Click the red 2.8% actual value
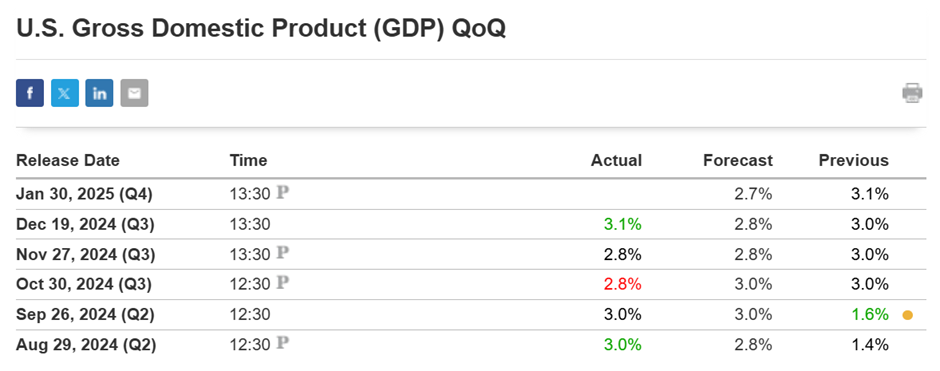The image size is (940, 371). (623, 284)
